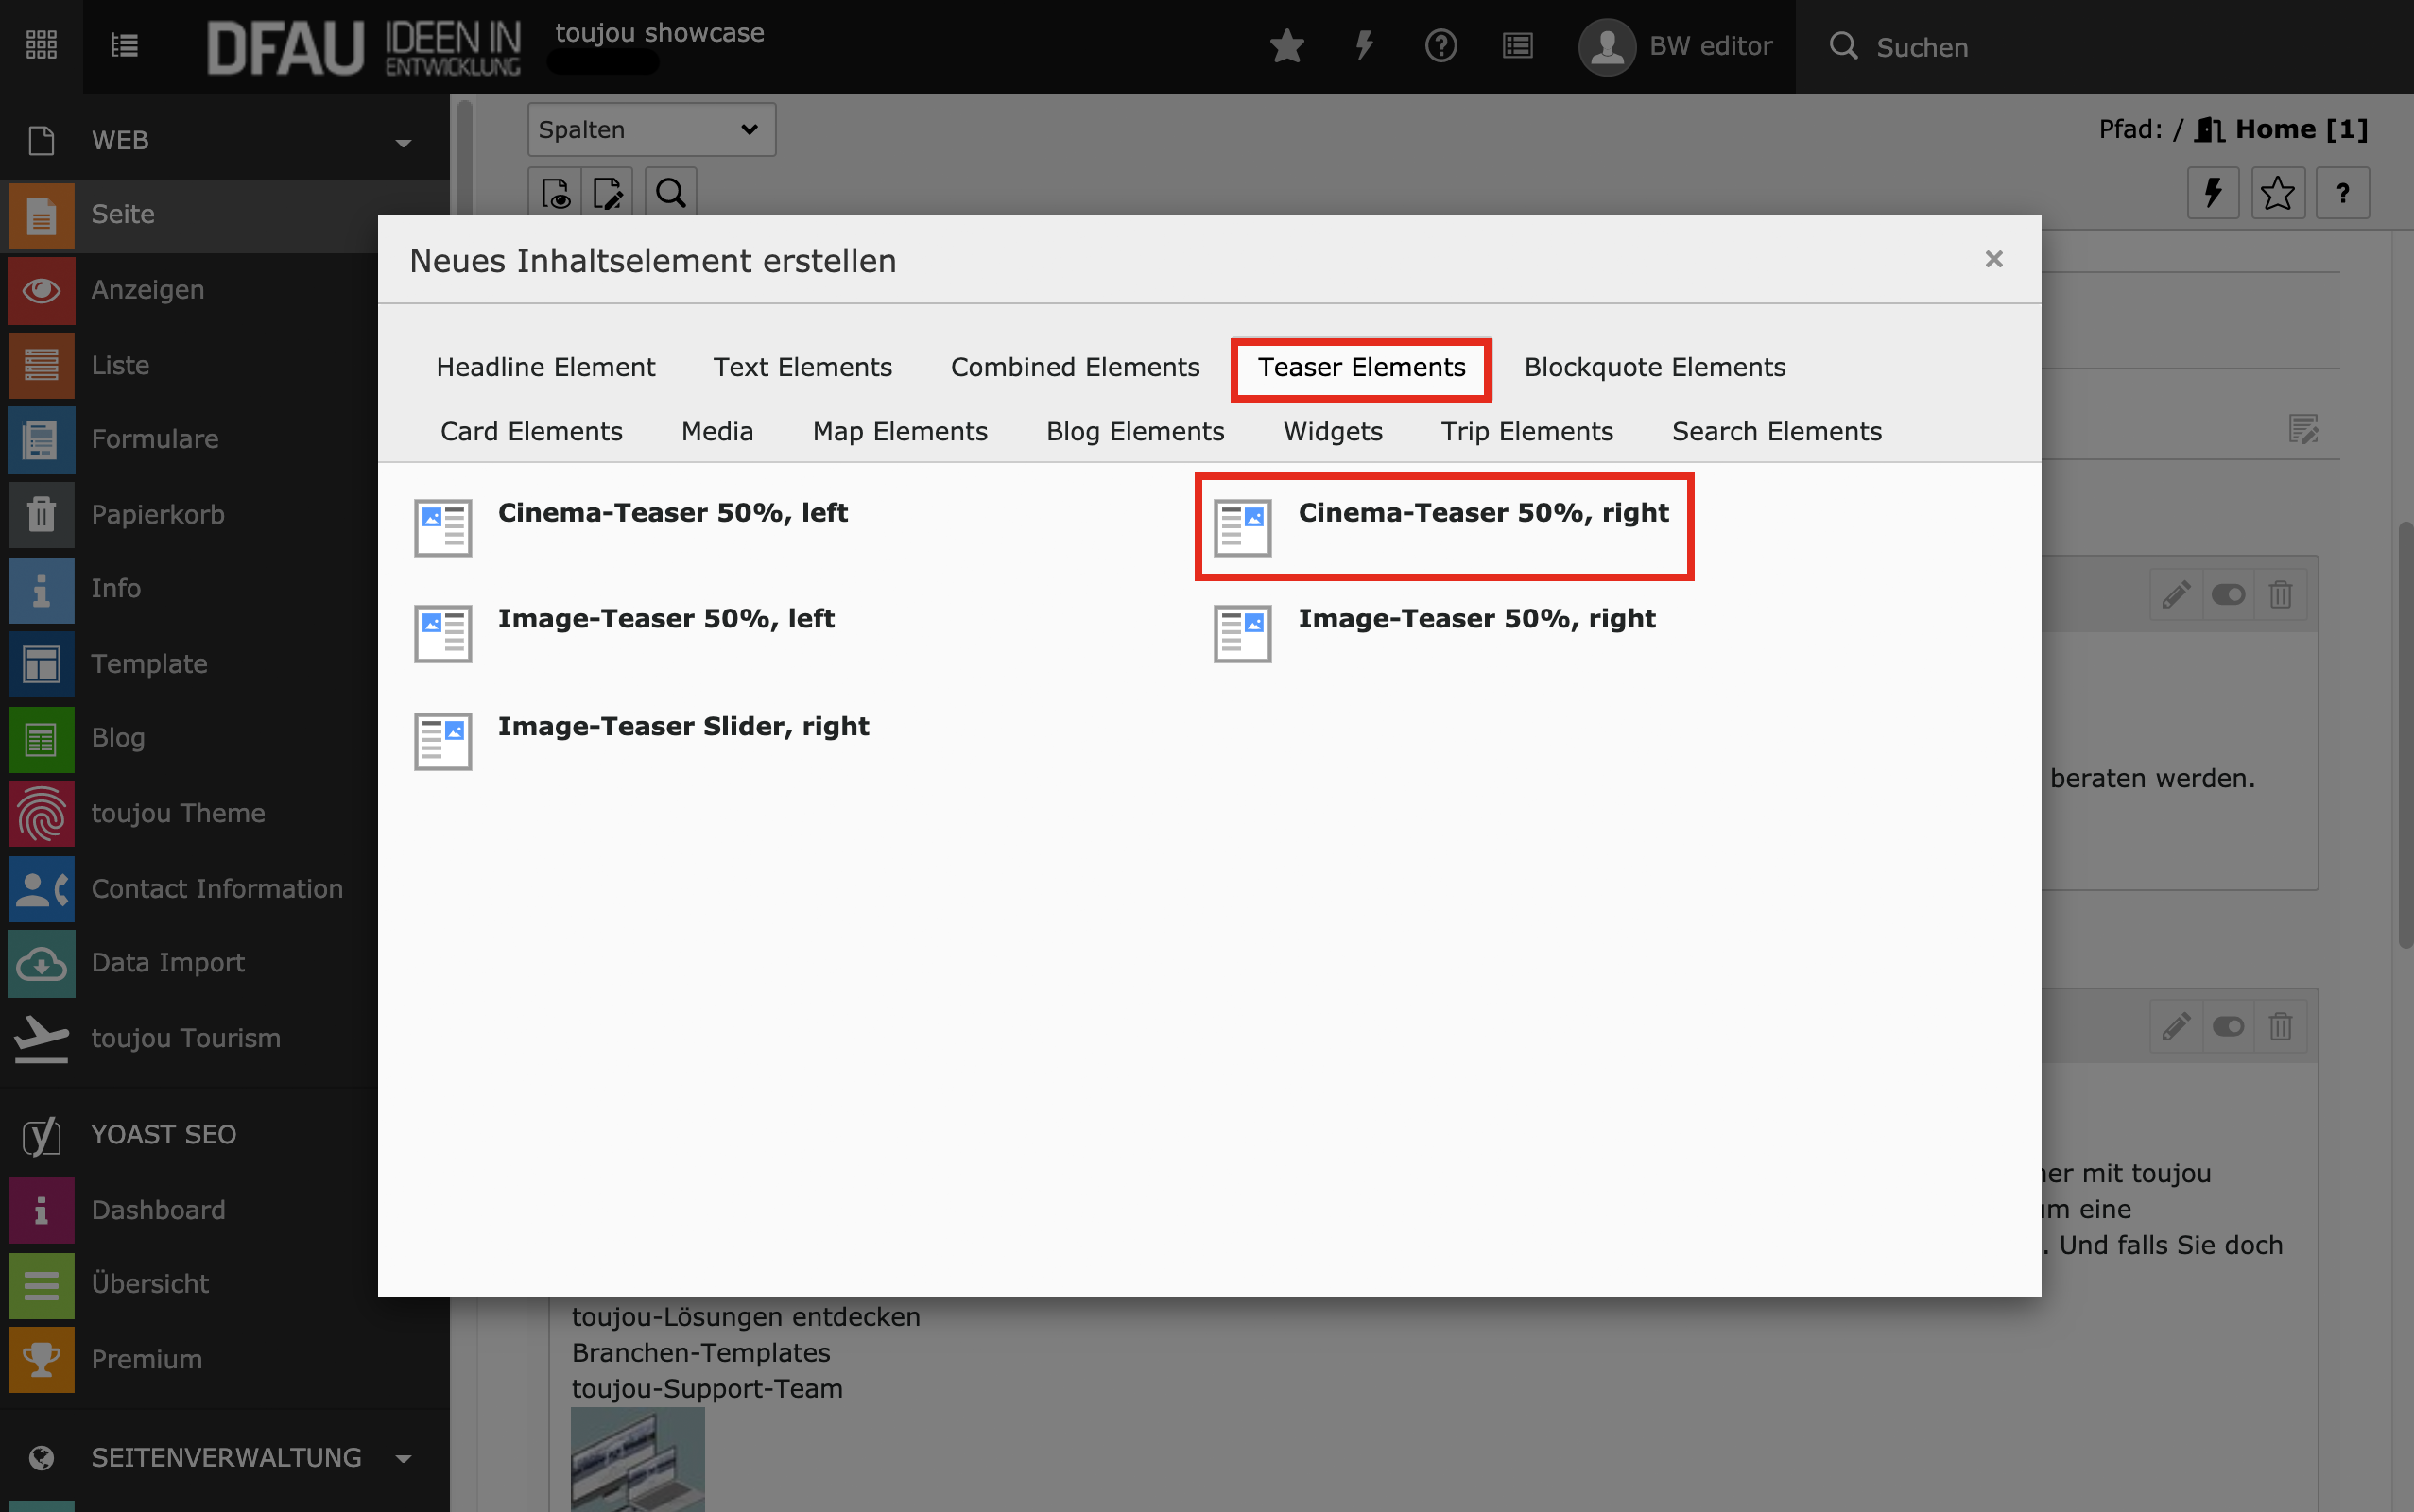Choose Image-Teaser Slider, right element
The height and width of the screenshot is (1512, 2414).
(x=683, y=726)
